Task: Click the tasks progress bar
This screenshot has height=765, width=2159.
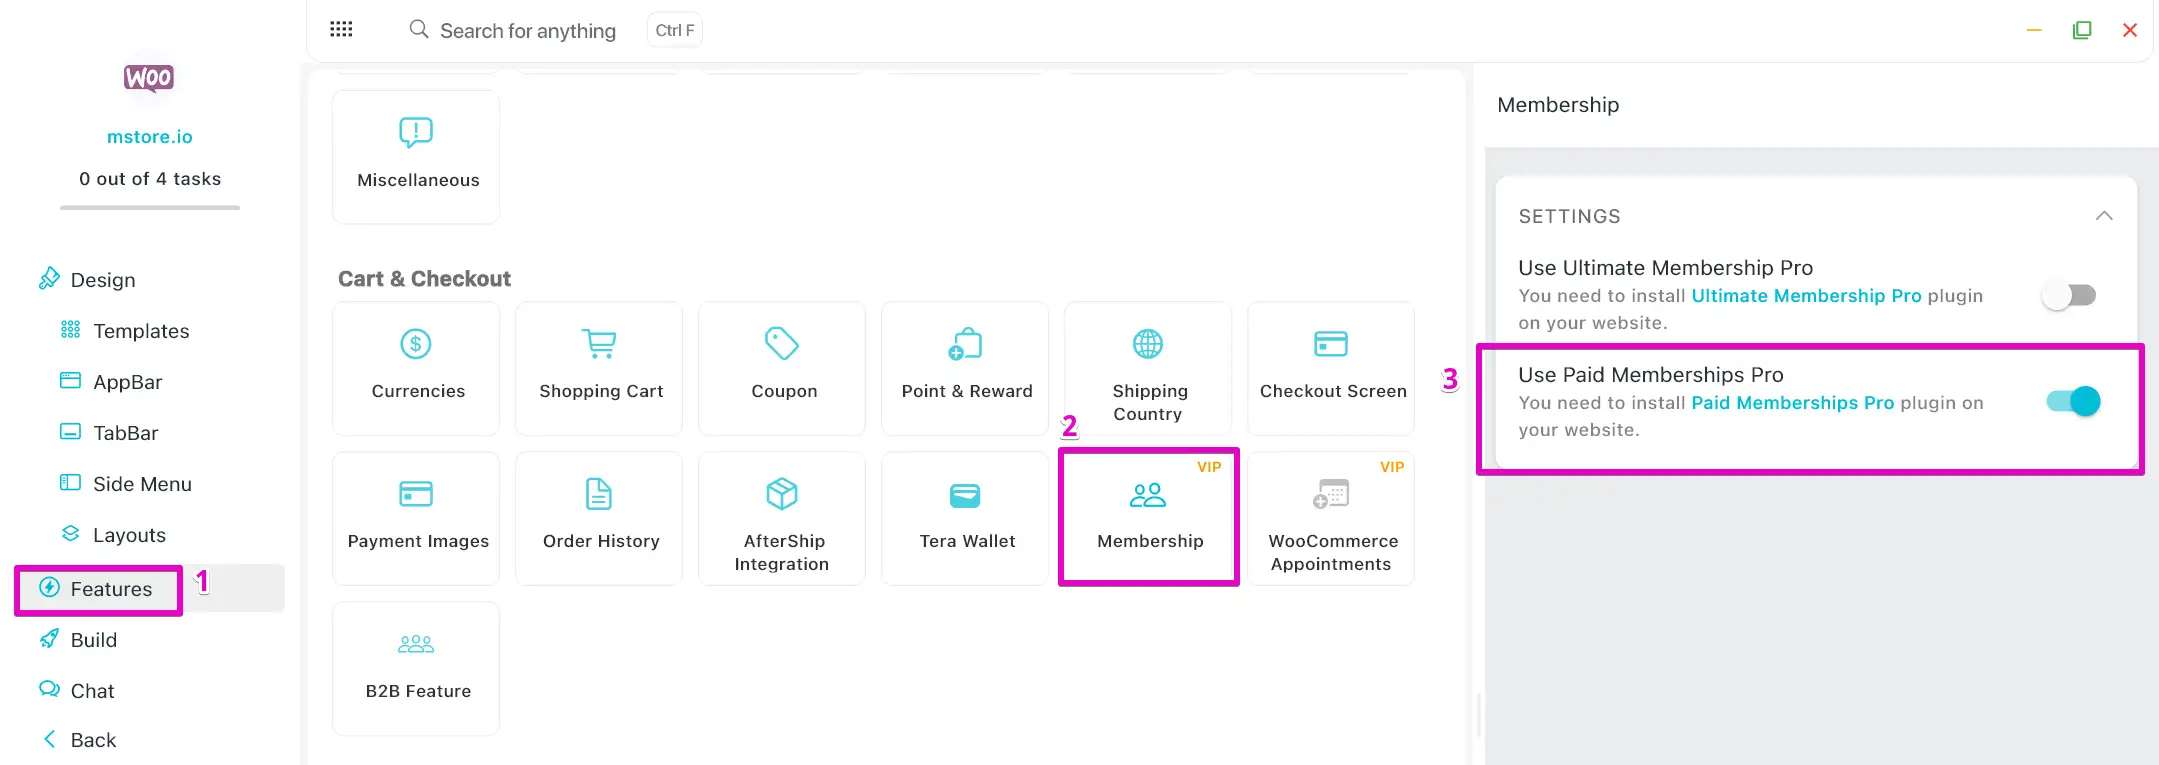Action: [150, 208]
